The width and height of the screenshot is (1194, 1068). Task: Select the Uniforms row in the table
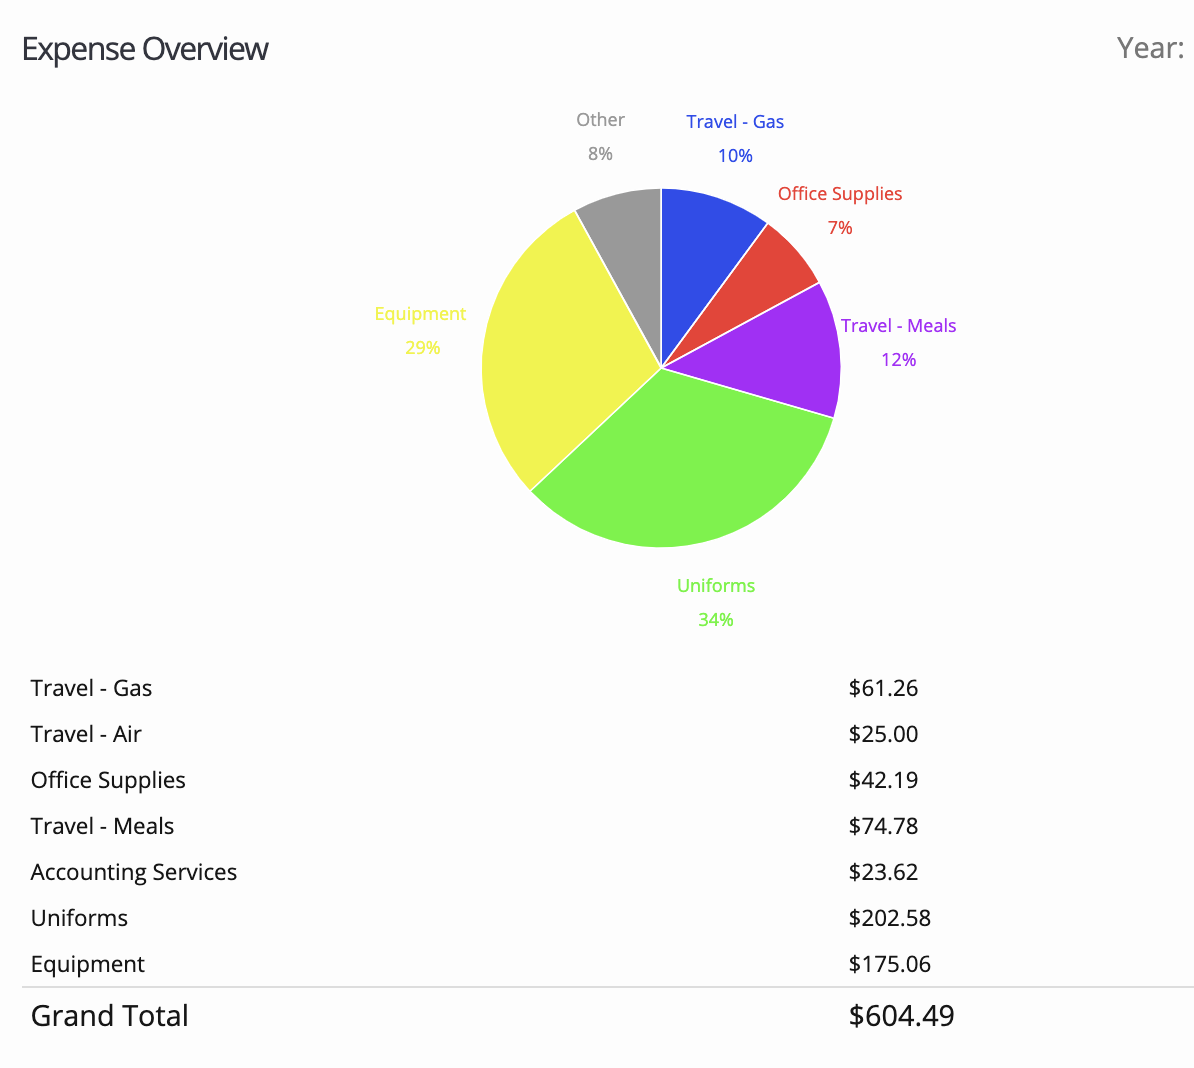(79, 918)
